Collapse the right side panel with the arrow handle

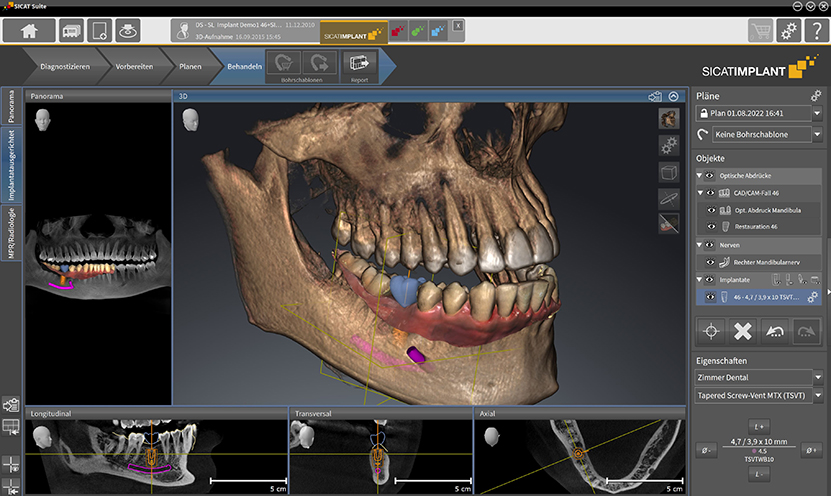click(x=828, y=292)
